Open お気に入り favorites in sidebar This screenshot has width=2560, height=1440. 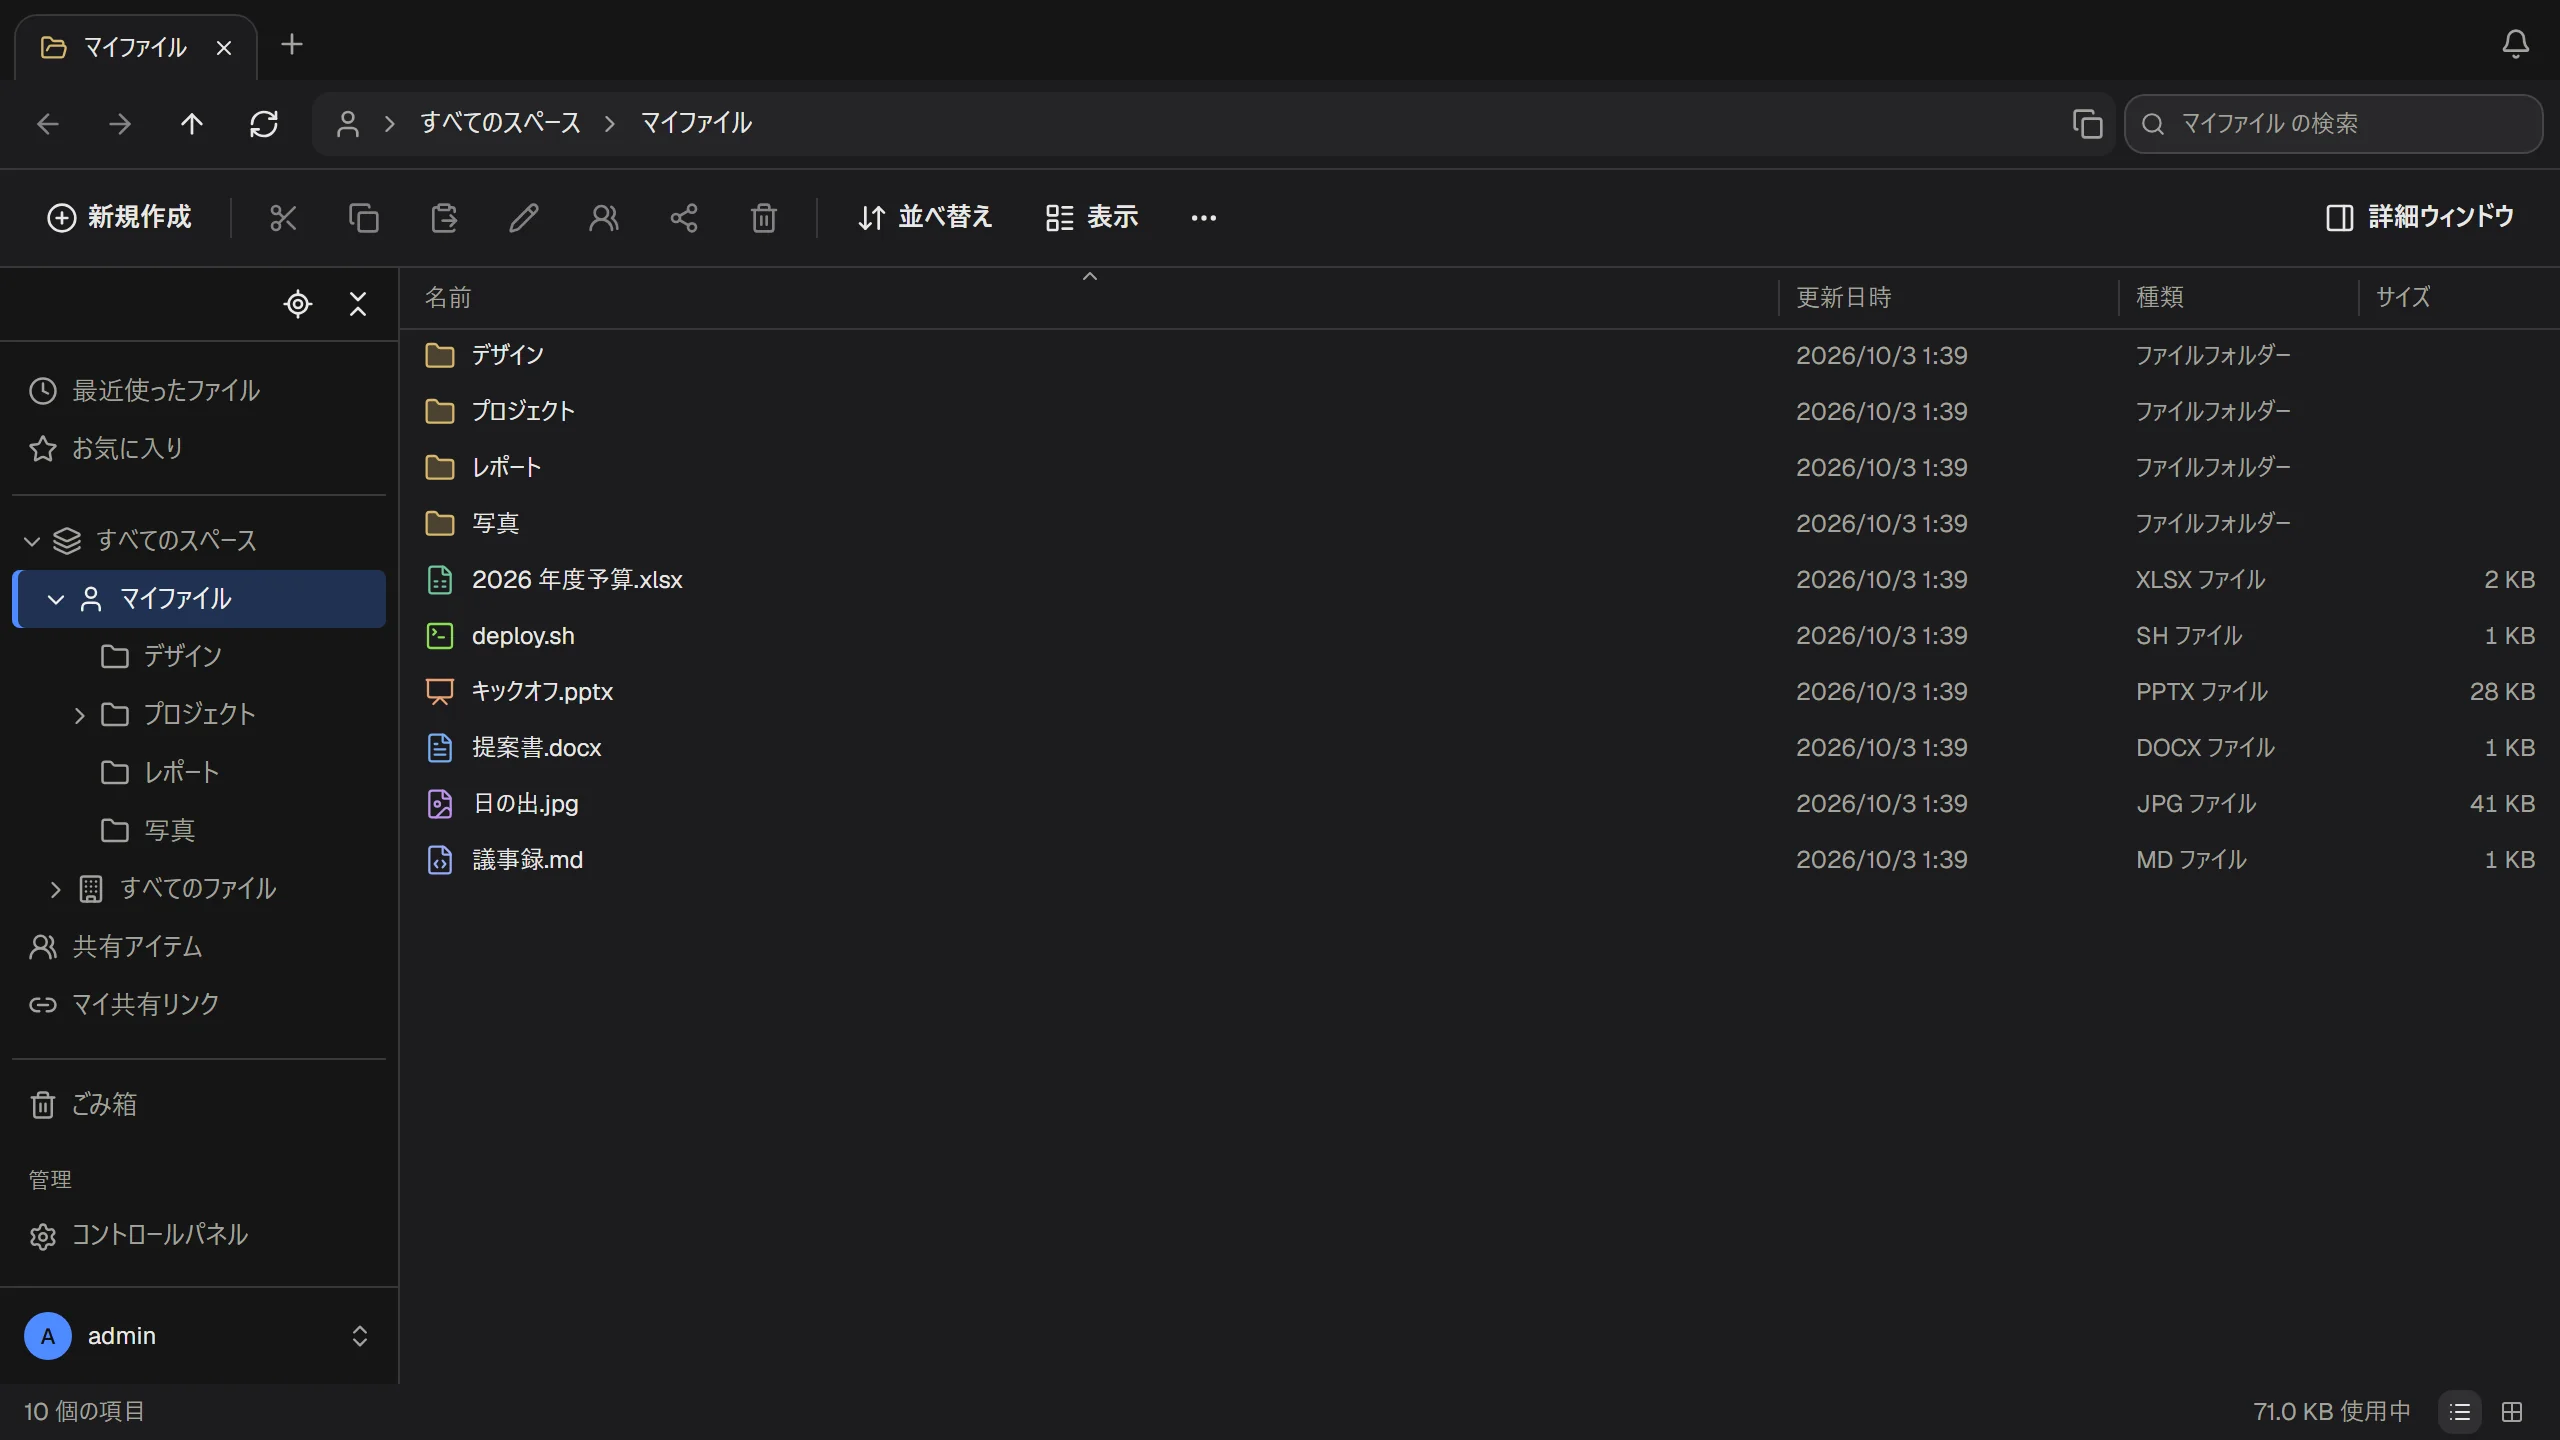pos(199,449)
